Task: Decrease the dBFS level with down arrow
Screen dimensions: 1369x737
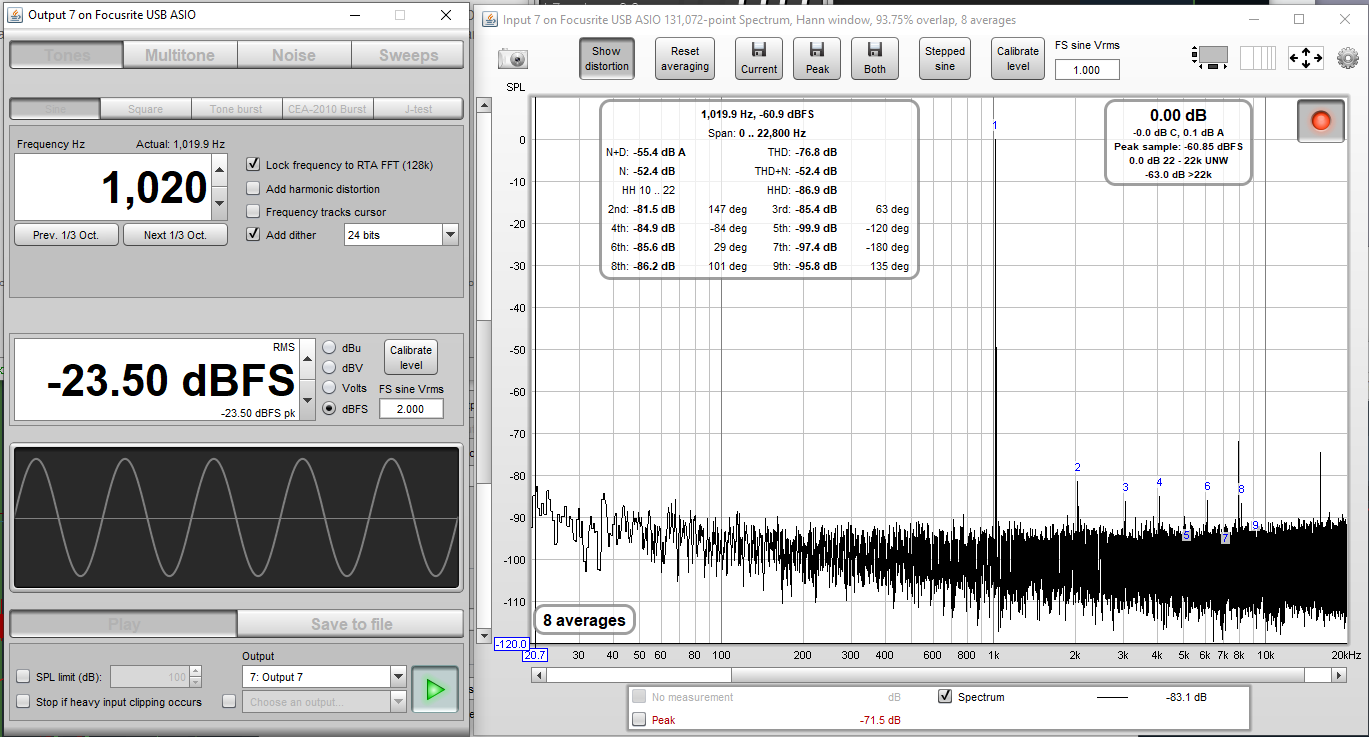Action: (307, 400)
